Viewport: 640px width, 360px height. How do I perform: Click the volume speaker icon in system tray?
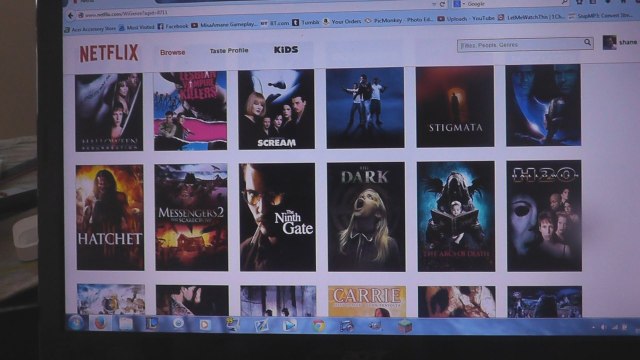point(603,327)
